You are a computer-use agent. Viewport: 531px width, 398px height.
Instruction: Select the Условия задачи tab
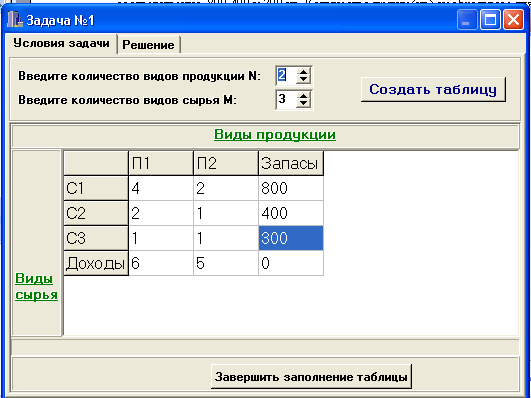pos(61,43)
